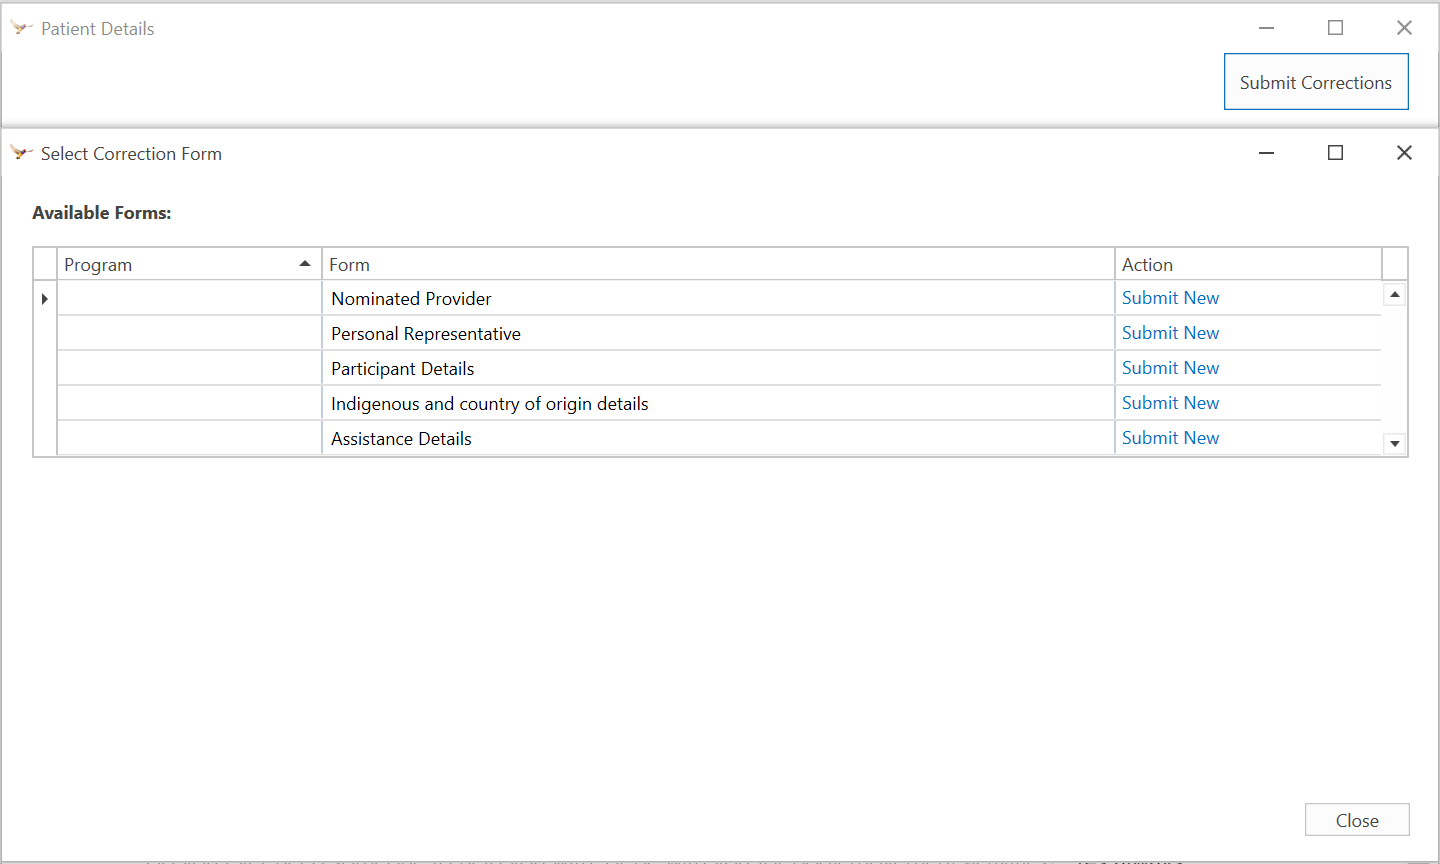Submit New for Participant Details

(x=1170, y=368)
